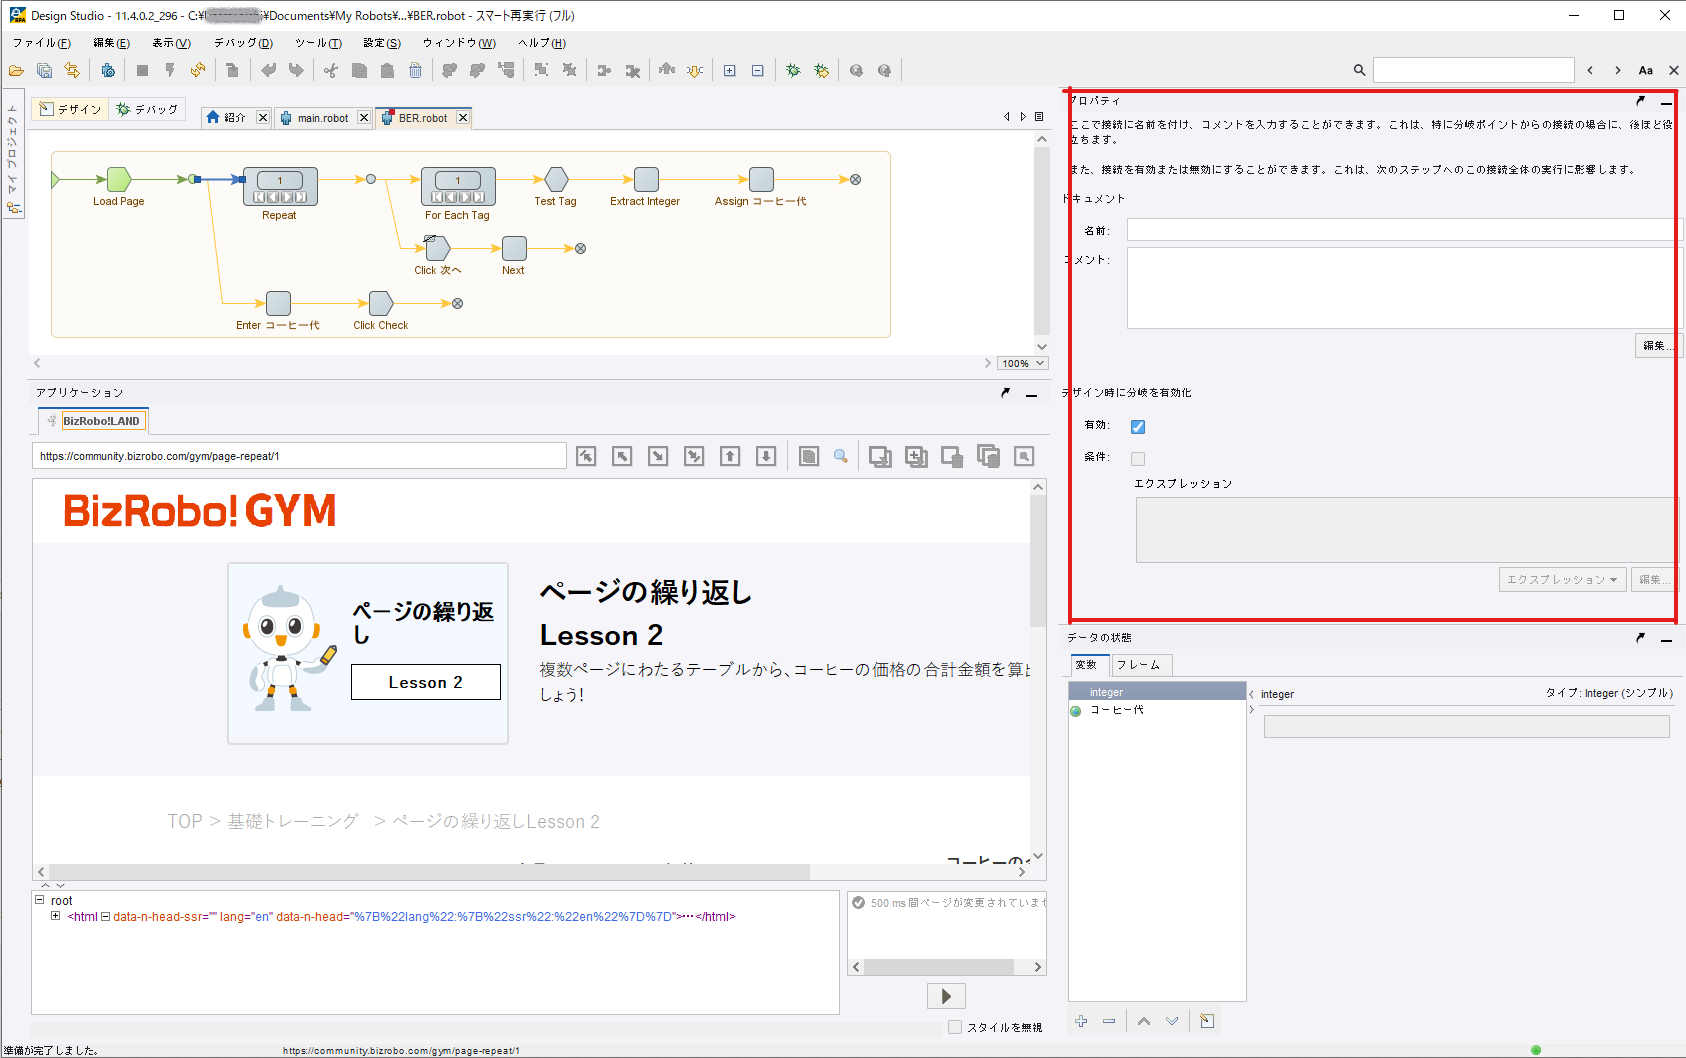Open a file with the folder icon

point(16,70)
